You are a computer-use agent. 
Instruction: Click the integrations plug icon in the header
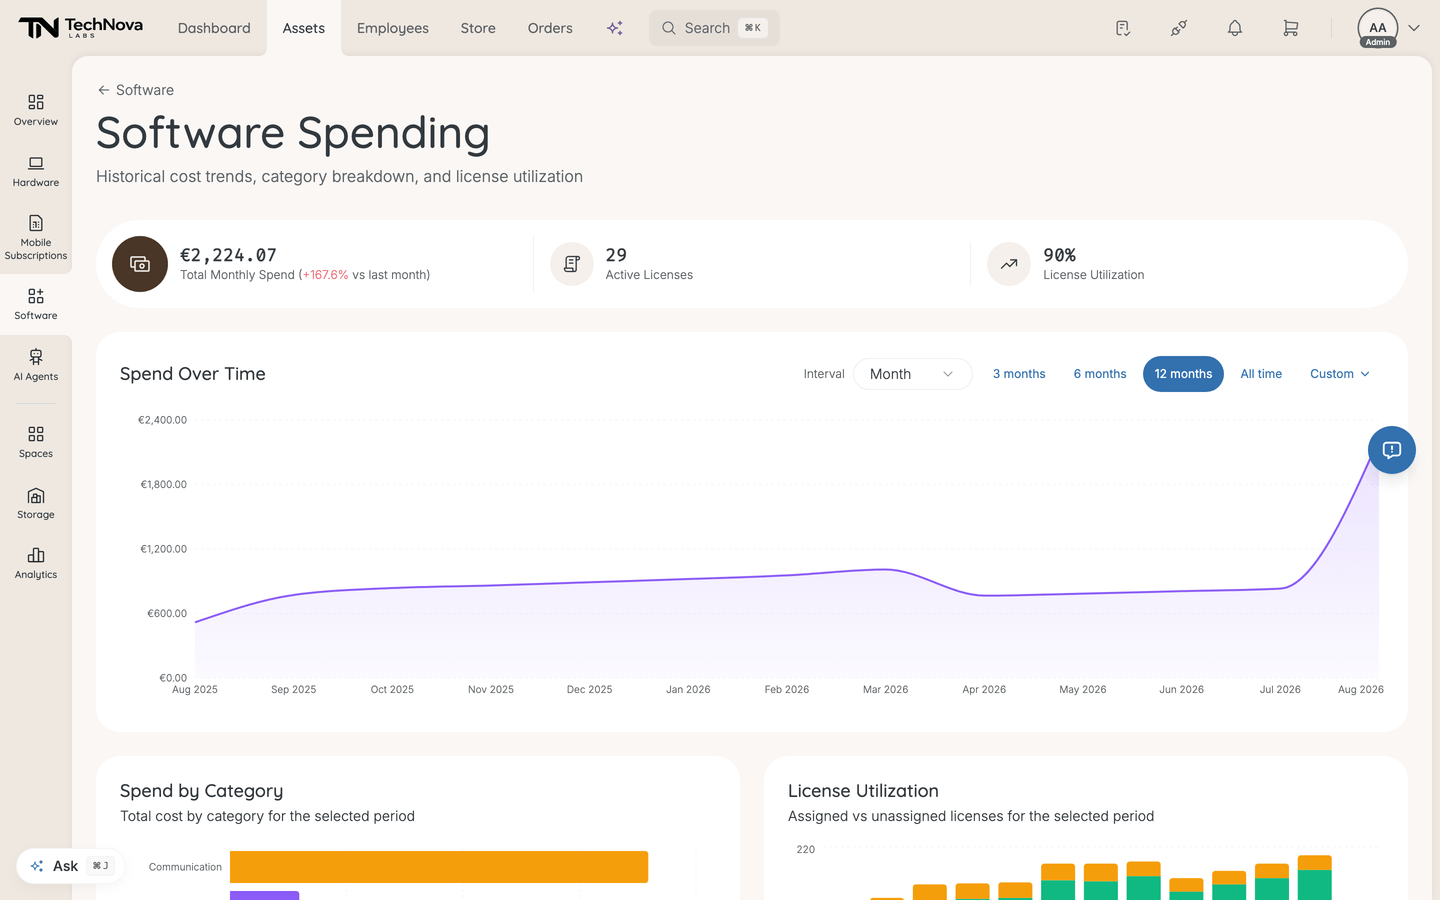tap(1179, 28)
